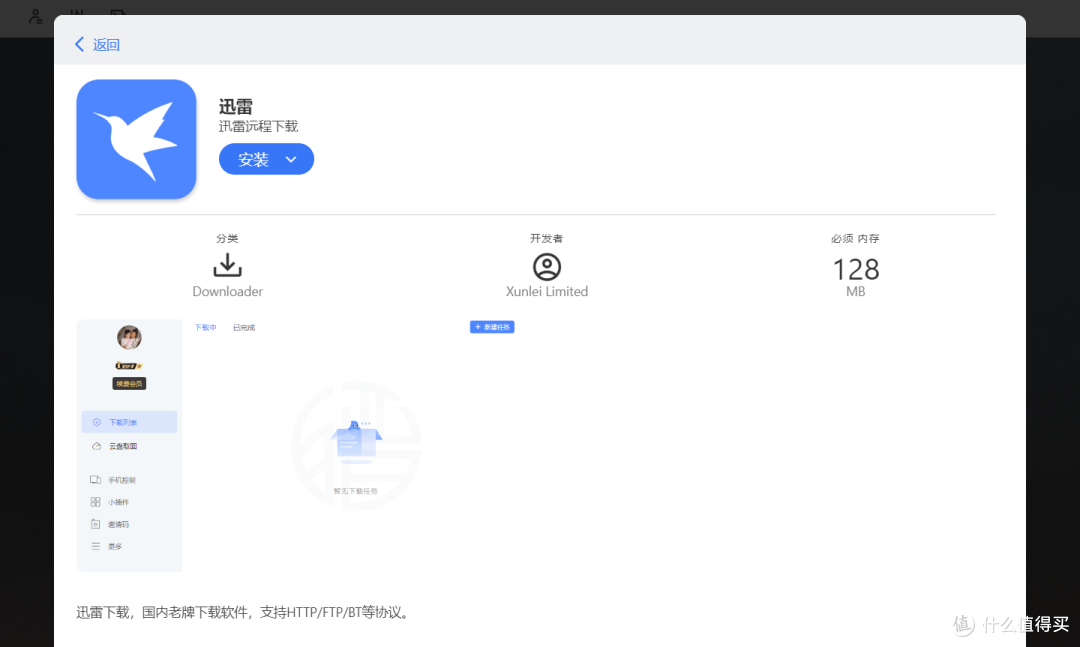Viewport: 1080px width, 647px height.
Task: Click the 开发者 label
Action: pos(546,238)
